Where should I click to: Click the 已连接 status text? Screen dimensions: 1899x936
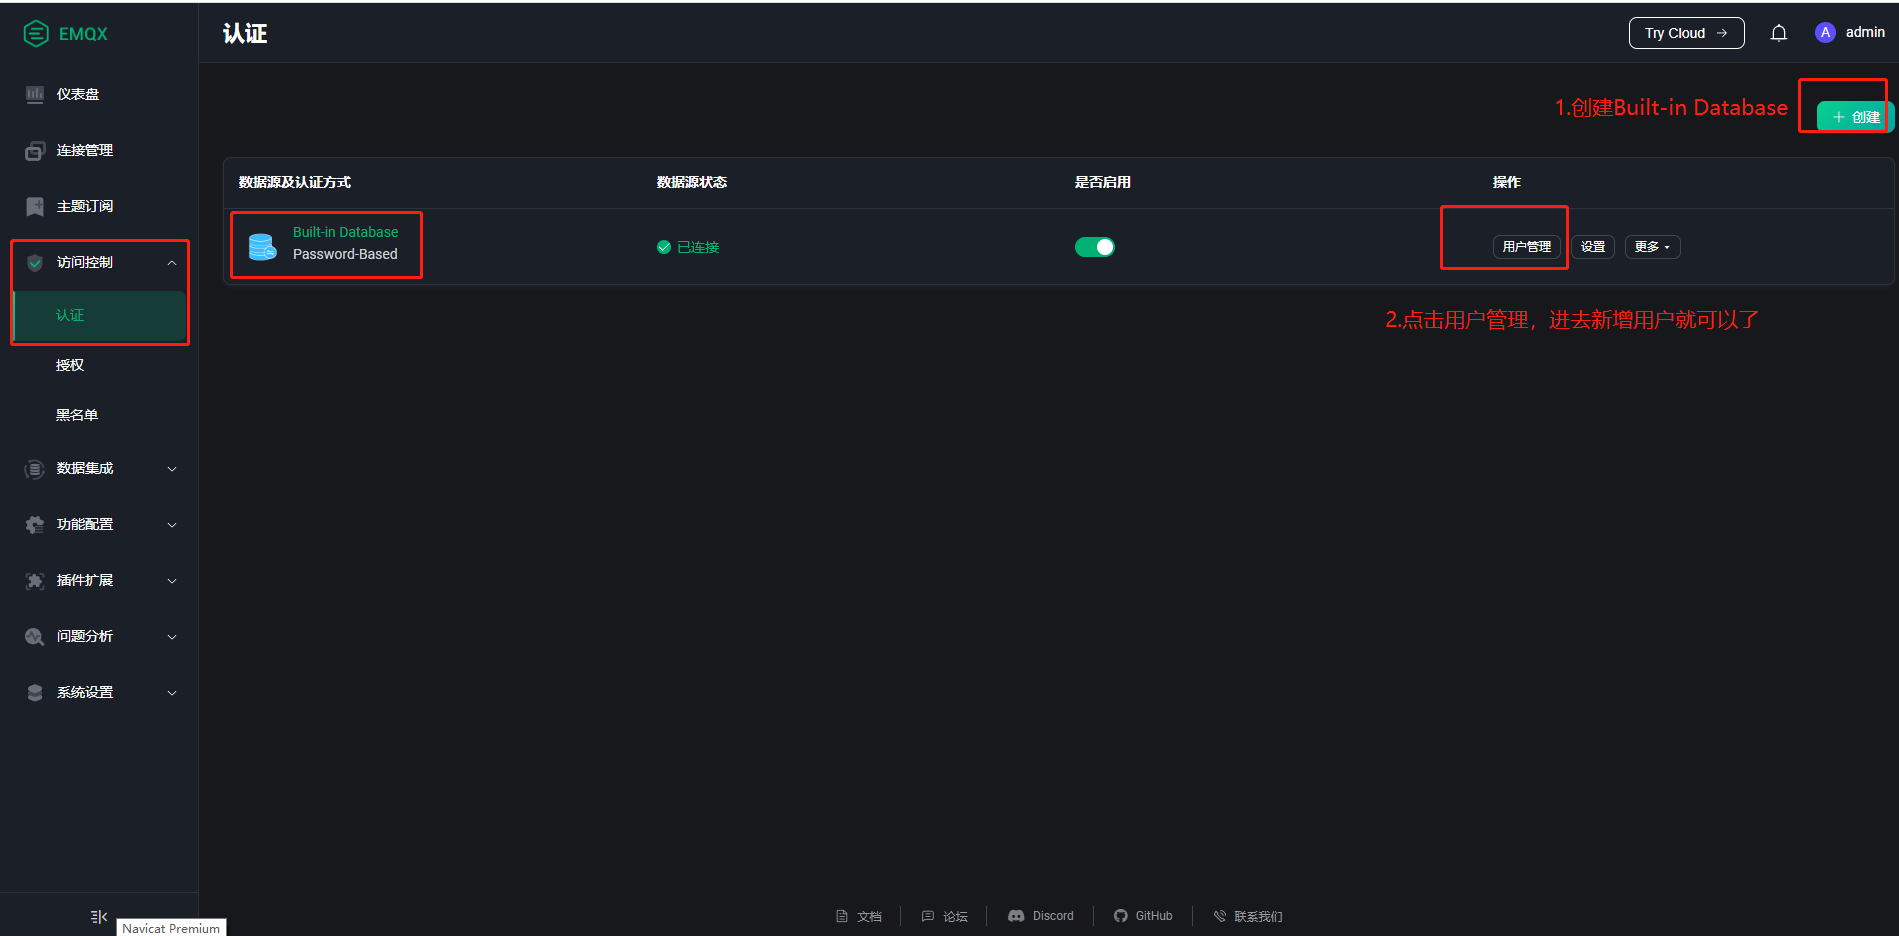pos(698,247)
